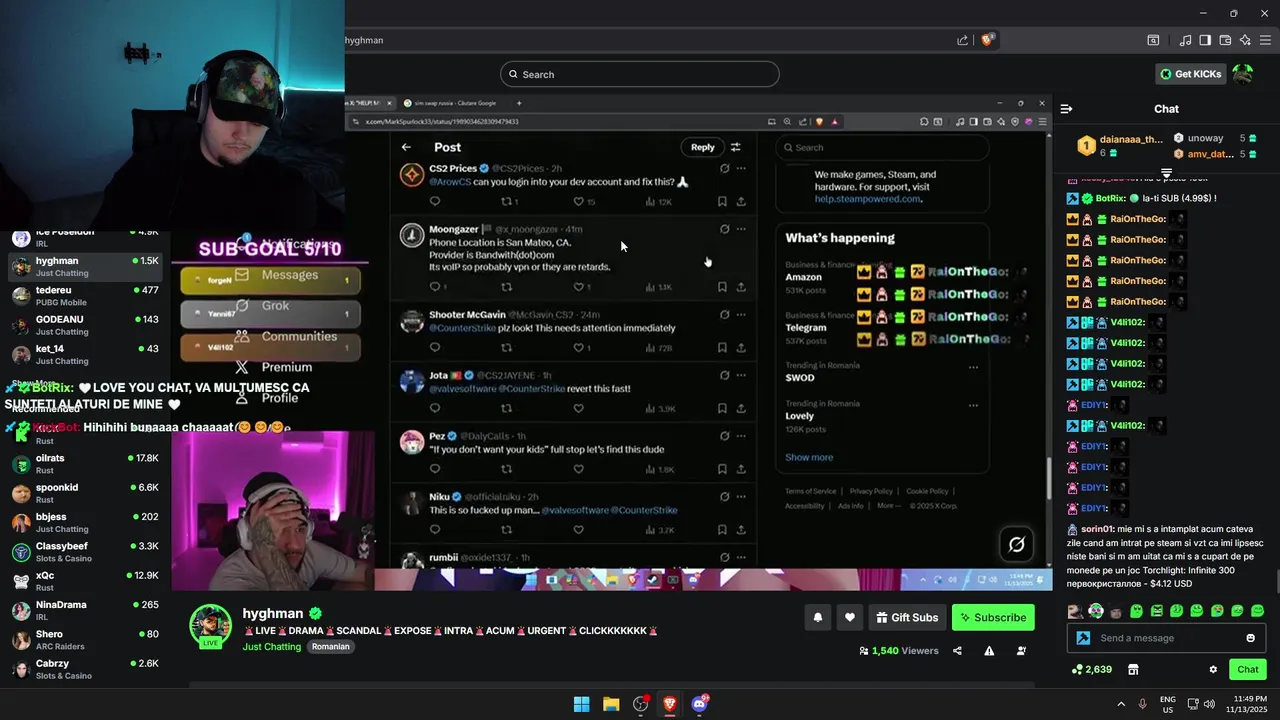
Task: Click BotRix username in chat panel
Action: (1112, 198)
